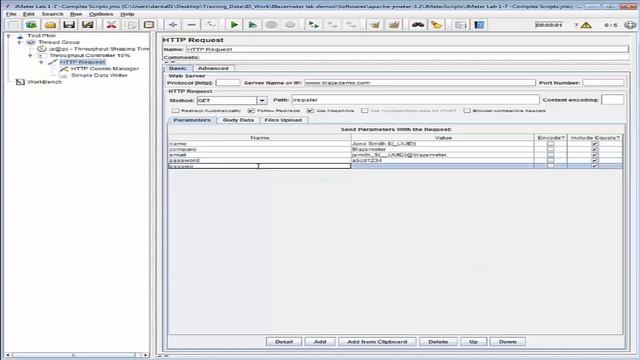Click the Collapse All minus icon
Screen dimensions: 640x360
pos(191,25)
